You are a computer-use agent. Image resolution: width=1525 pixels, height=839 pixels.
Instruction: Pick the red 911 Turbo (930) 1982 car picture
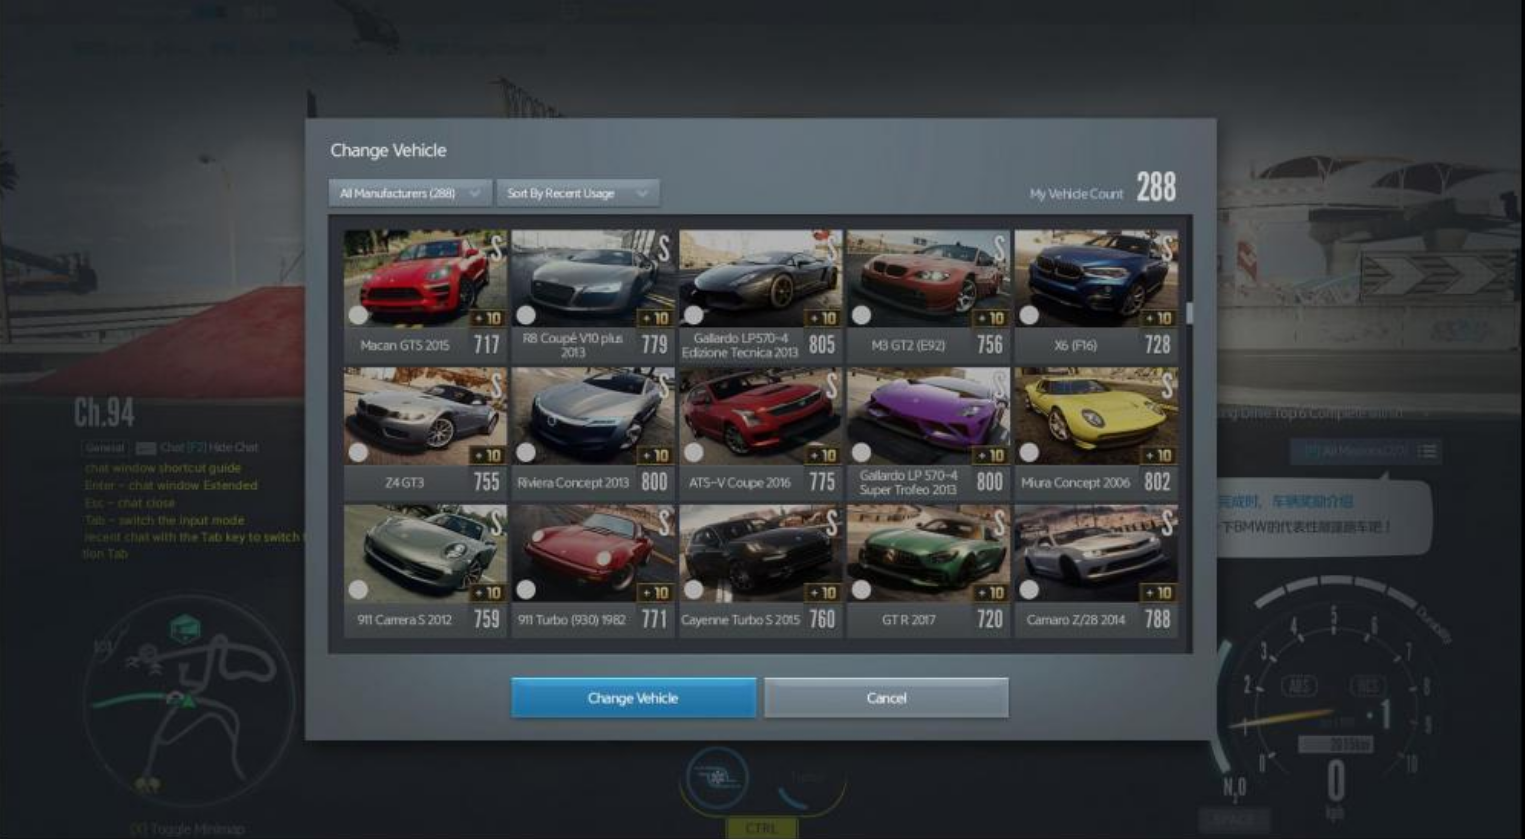coord(593,553)
